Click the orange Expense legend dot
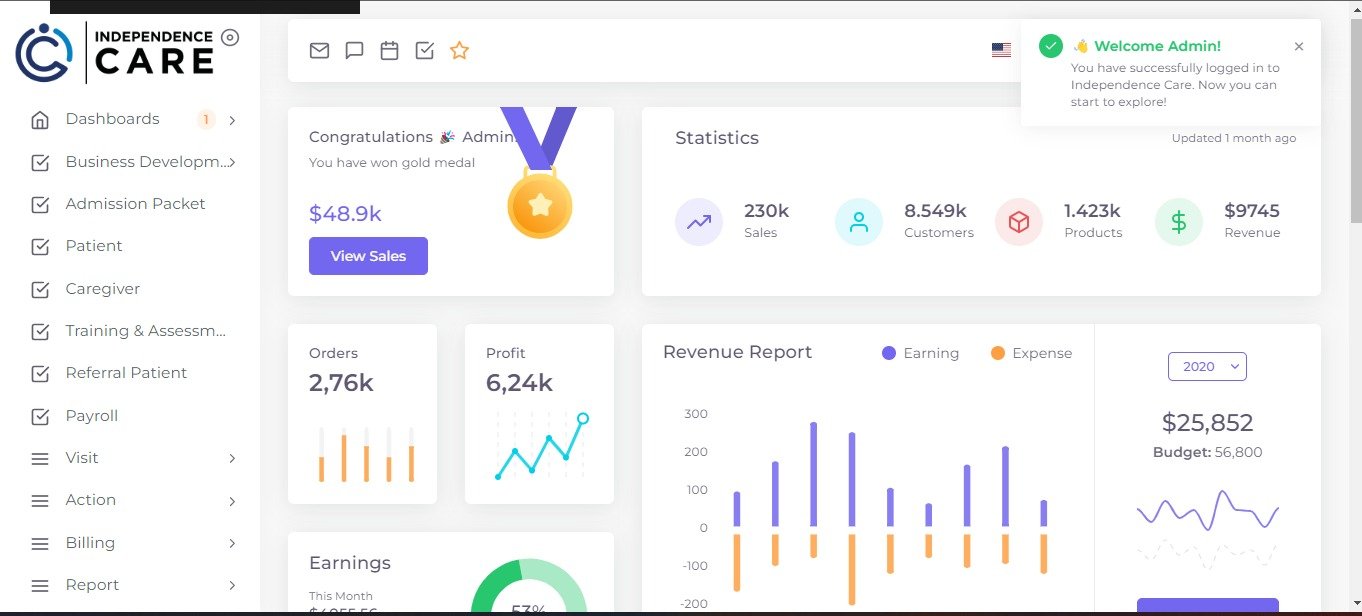Viewport: 1362px width, 616px height. point(998,353)
